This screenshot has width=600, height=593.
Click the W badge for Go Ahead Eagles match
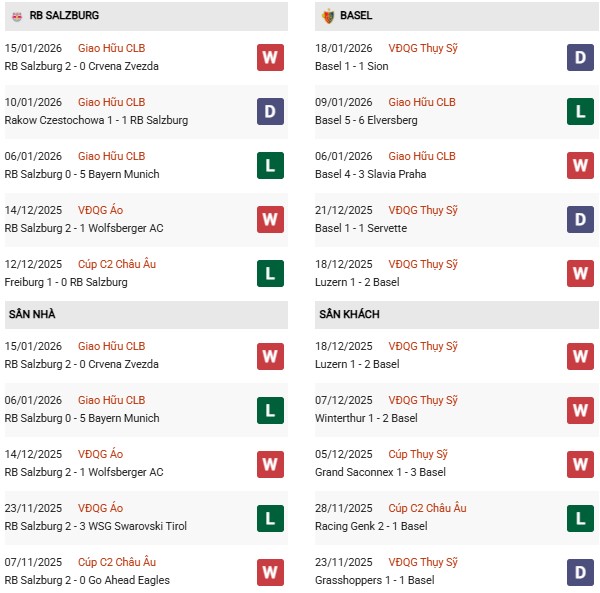pyautogui.click(x=270, y=571)
